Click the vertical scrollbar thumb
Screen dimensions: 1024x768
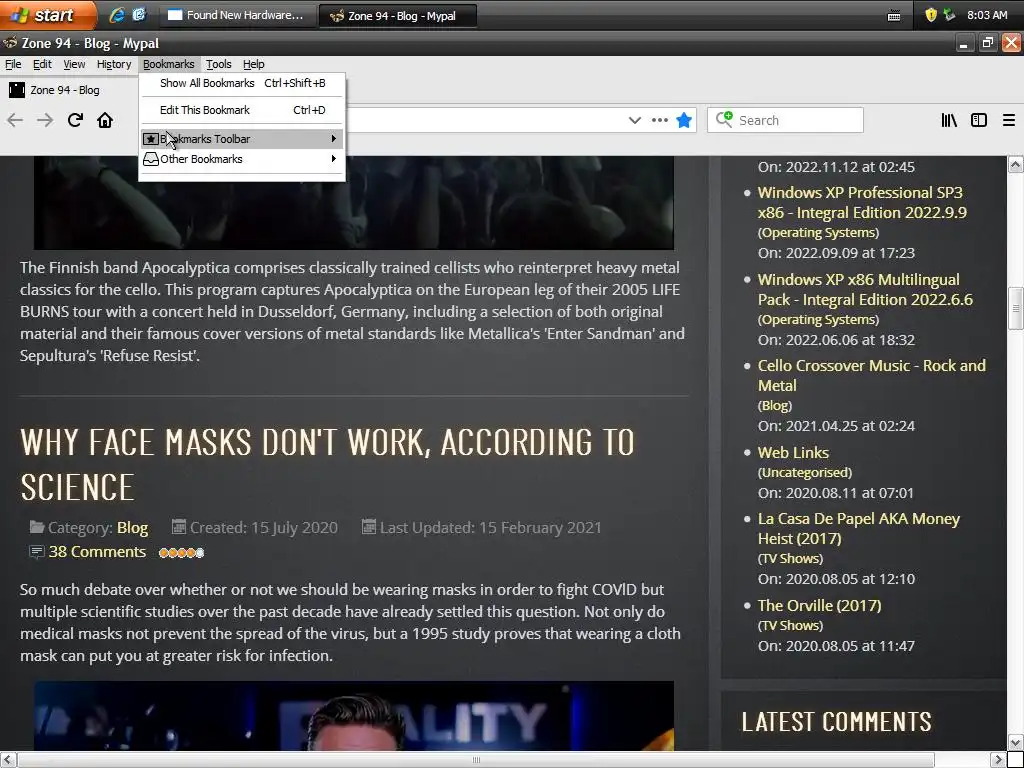(x=1016, y=309)
